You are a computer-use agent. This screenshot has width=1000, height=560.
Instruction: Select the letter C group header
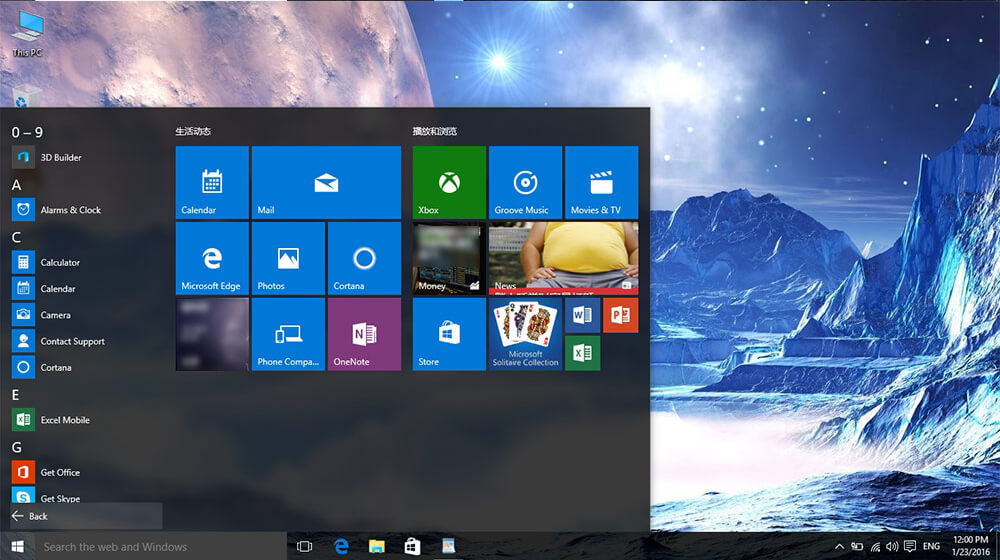[17, 237]
